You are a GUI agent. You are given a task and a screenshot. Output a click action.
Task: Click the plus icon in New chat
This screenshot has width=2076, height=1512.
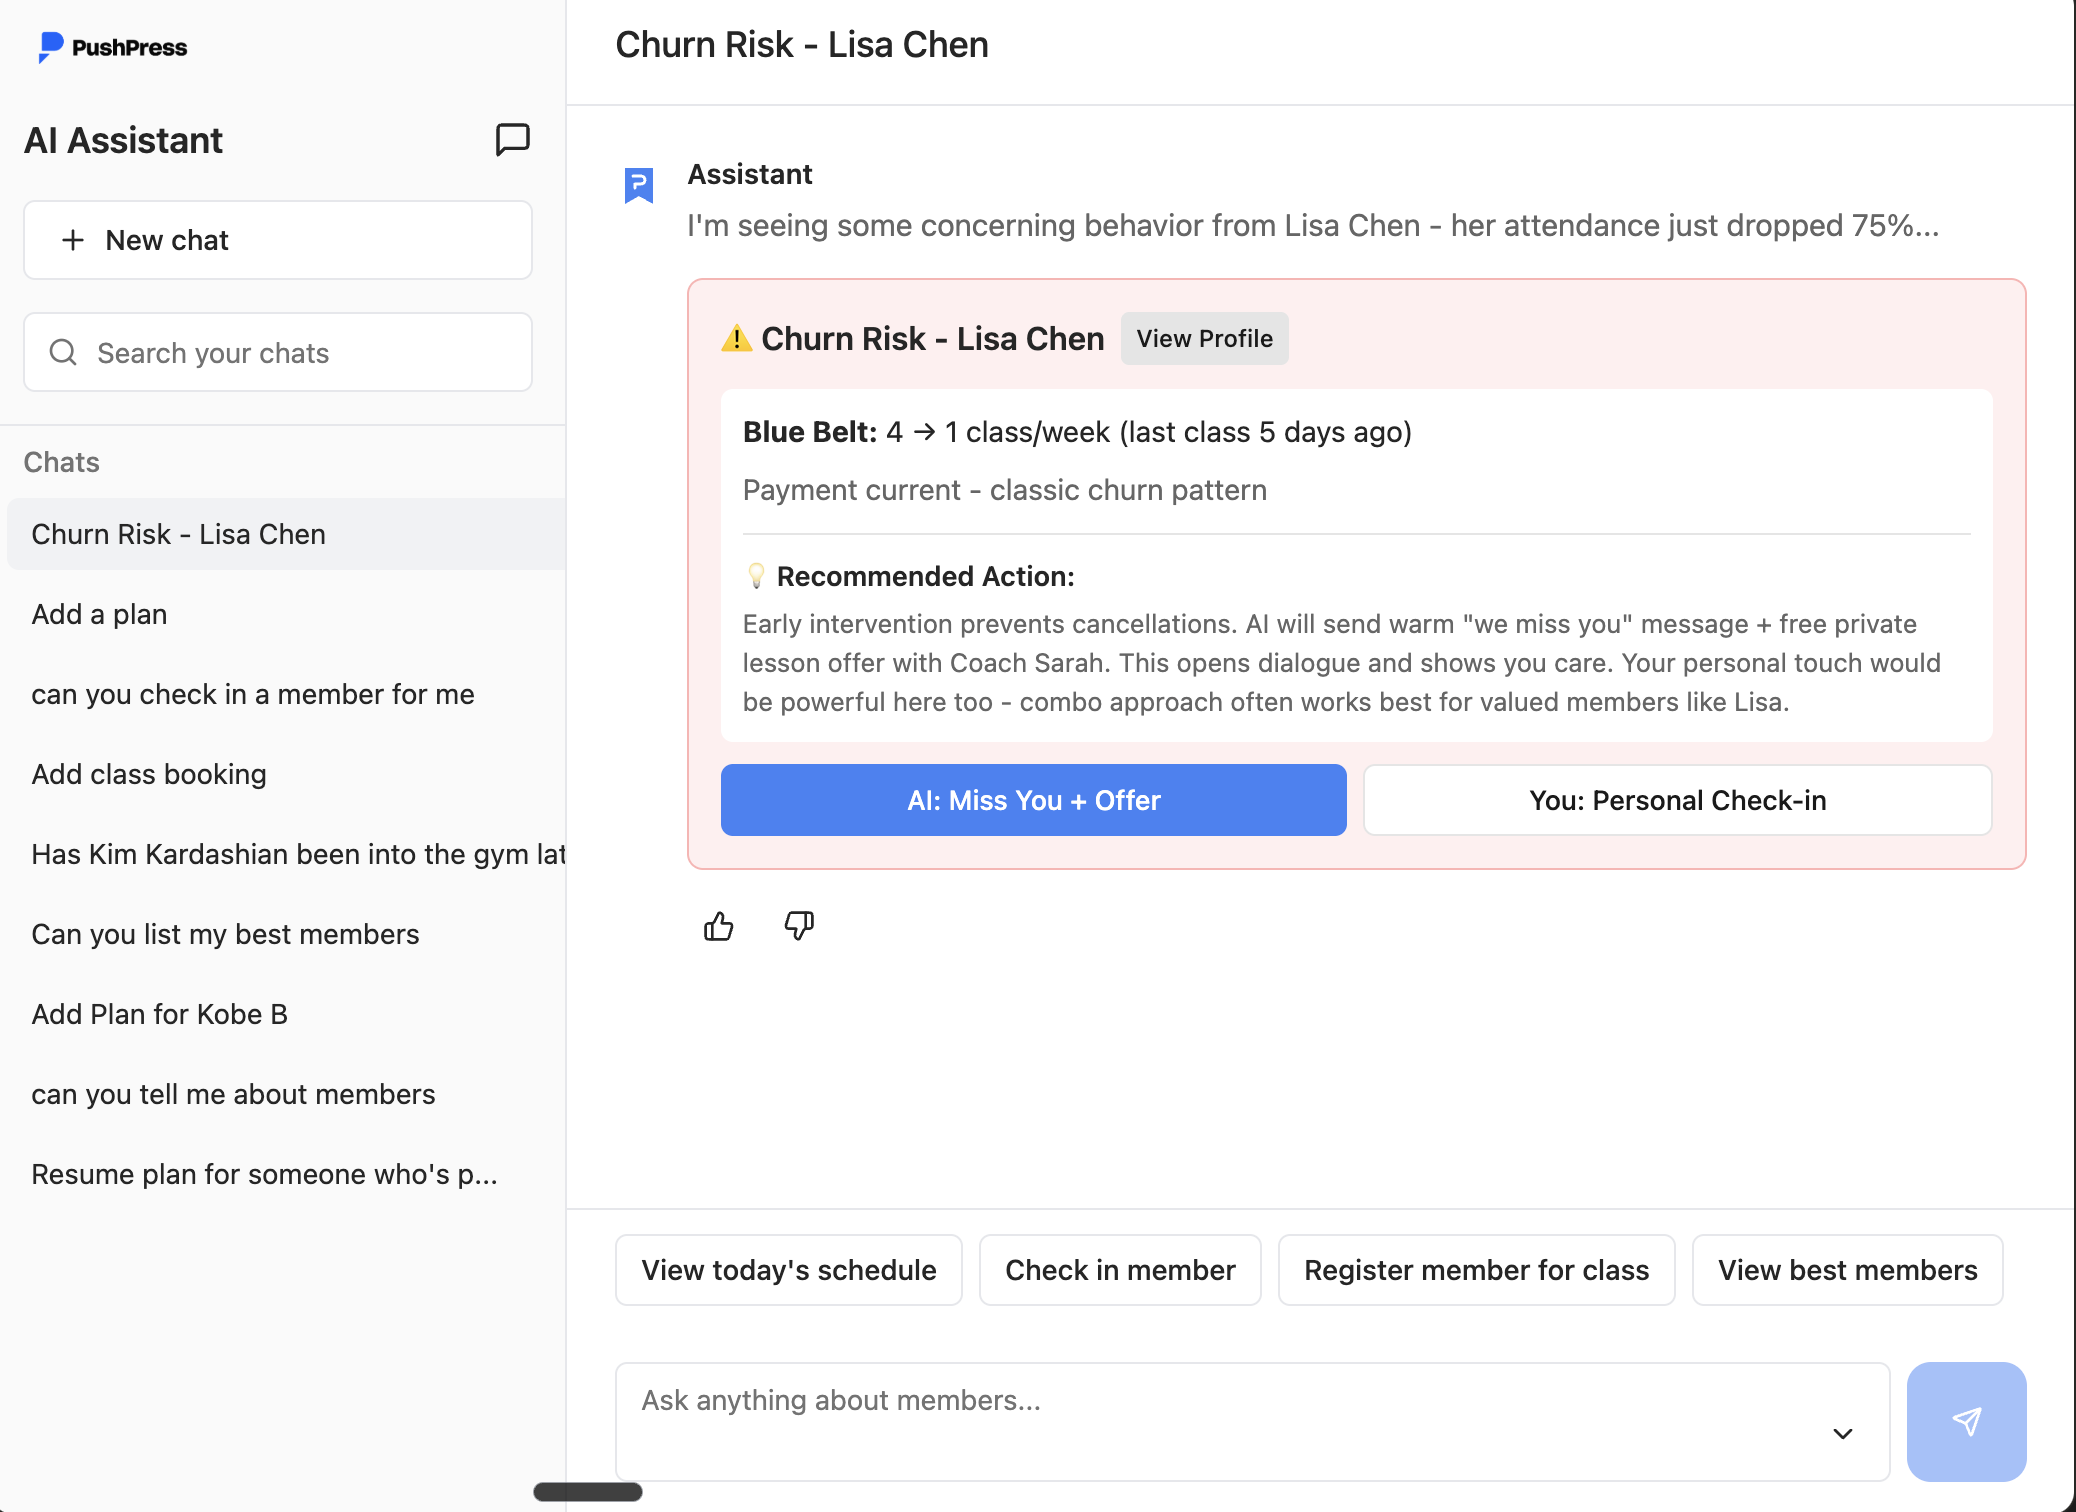coord(73,240)
